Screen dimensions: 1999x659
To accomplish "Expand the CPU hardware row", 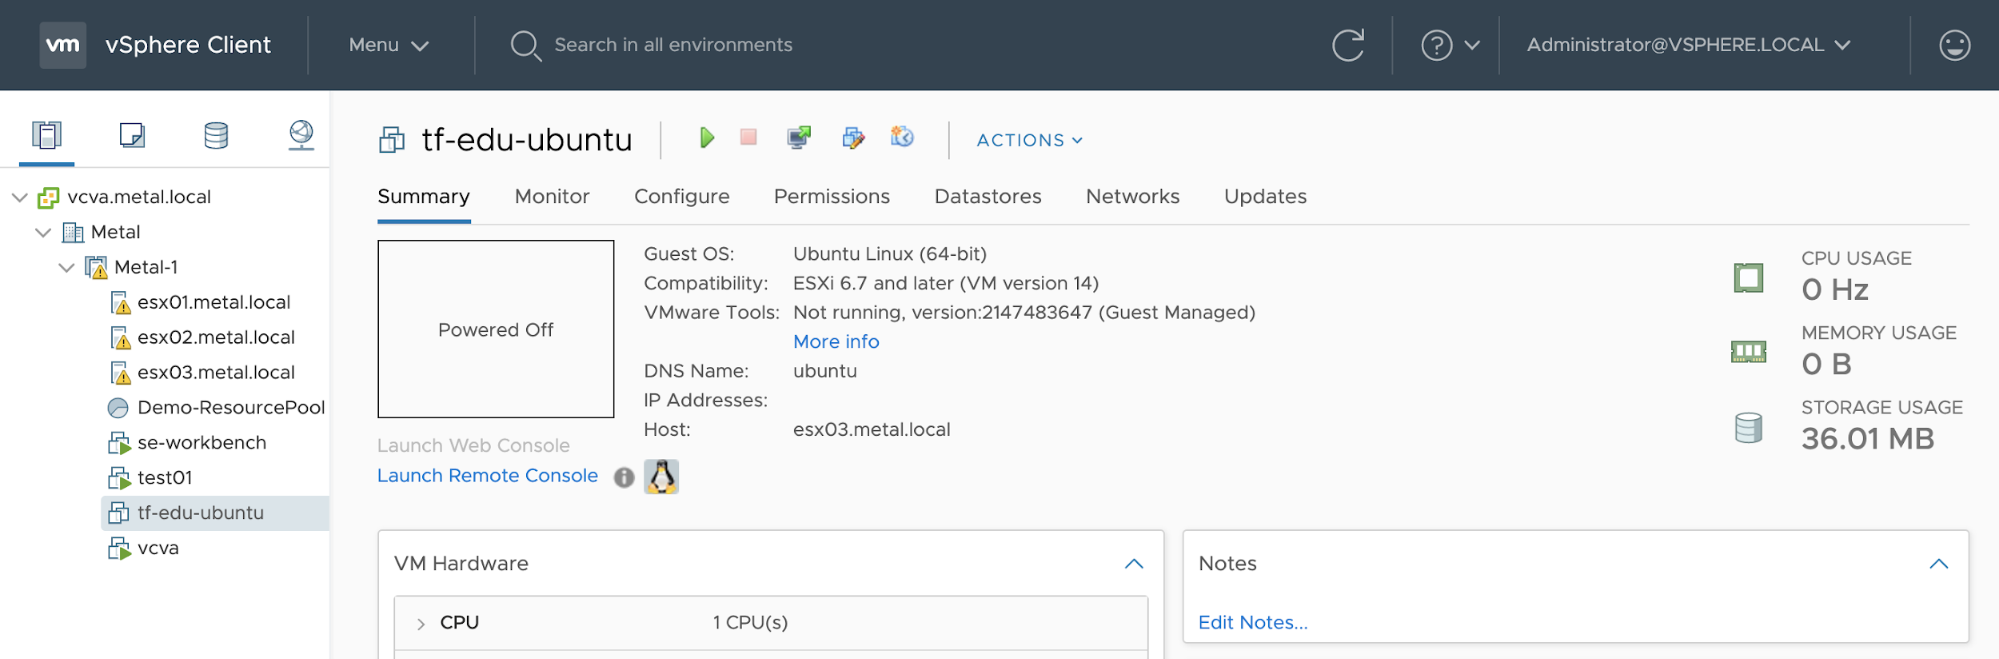I will (420, 623).
